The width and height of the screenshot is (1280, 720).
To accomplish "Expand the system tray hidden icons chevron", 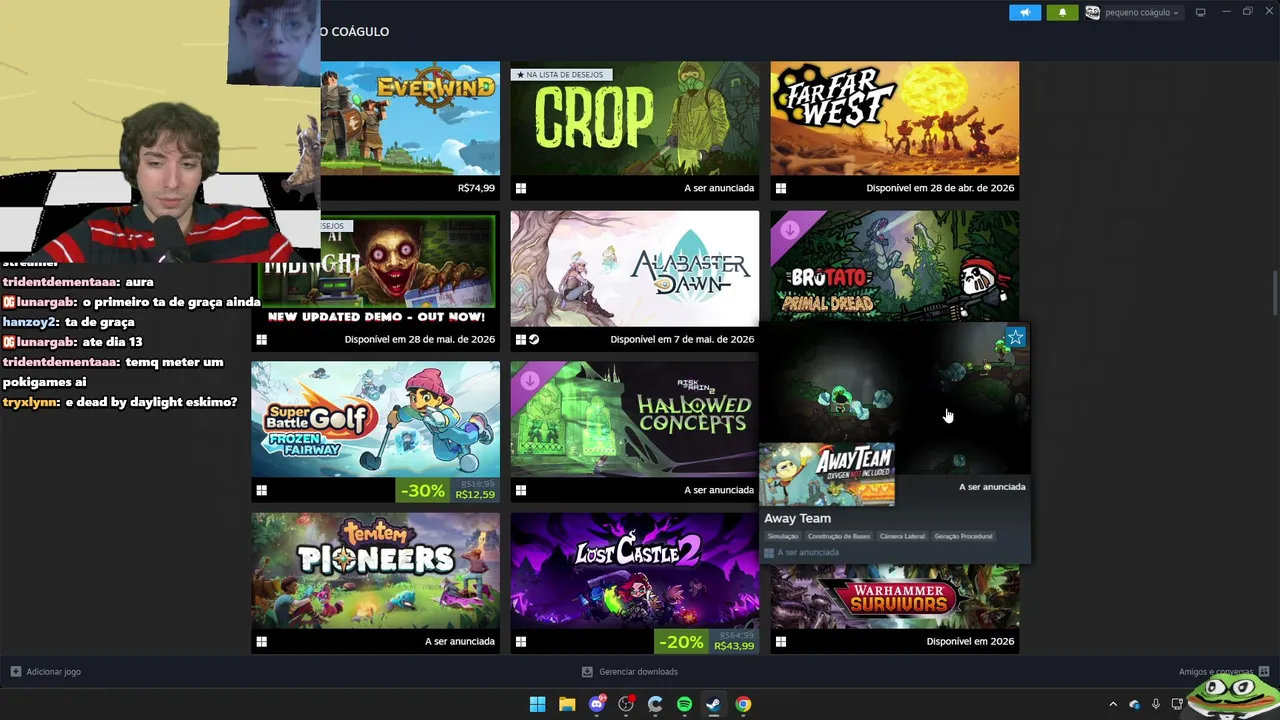I will (1113, 705).
